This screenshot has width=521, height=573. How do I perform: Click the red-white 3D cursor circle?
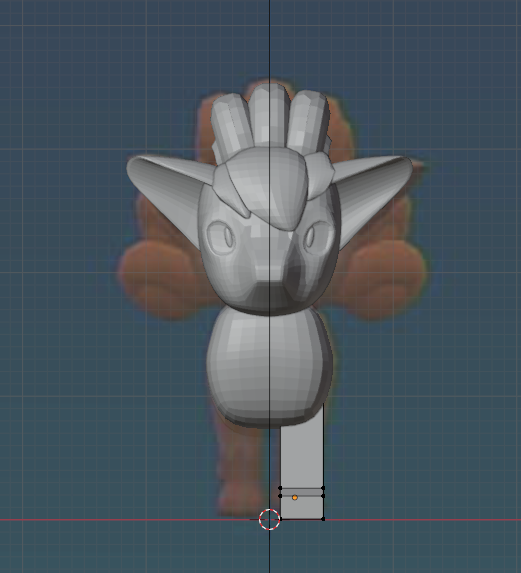[x=270, y=519]
